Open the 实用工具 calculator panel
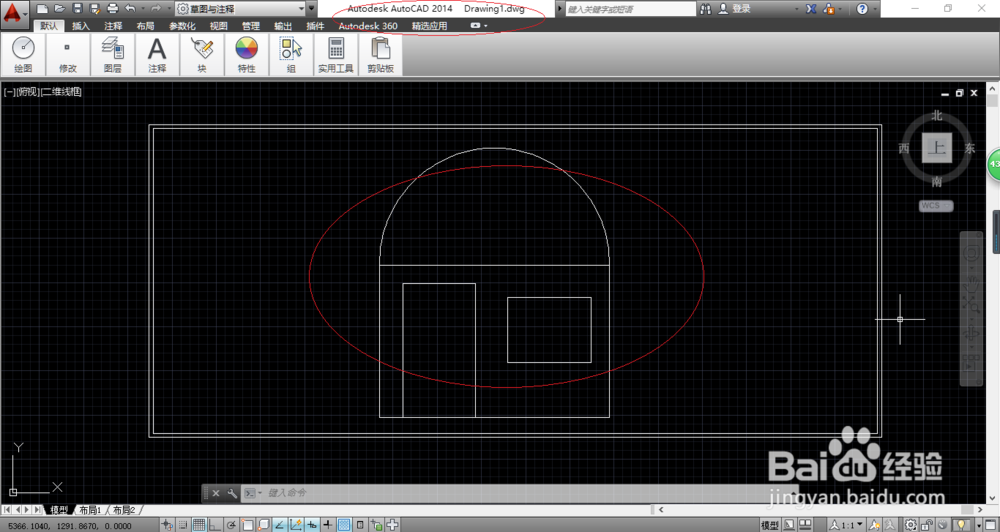 (x=336, y=55)
